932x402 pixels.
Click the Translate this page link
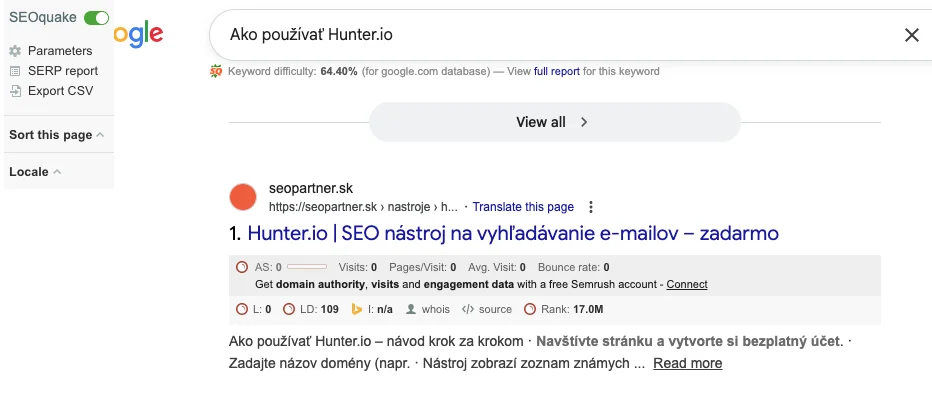[523, 207]
